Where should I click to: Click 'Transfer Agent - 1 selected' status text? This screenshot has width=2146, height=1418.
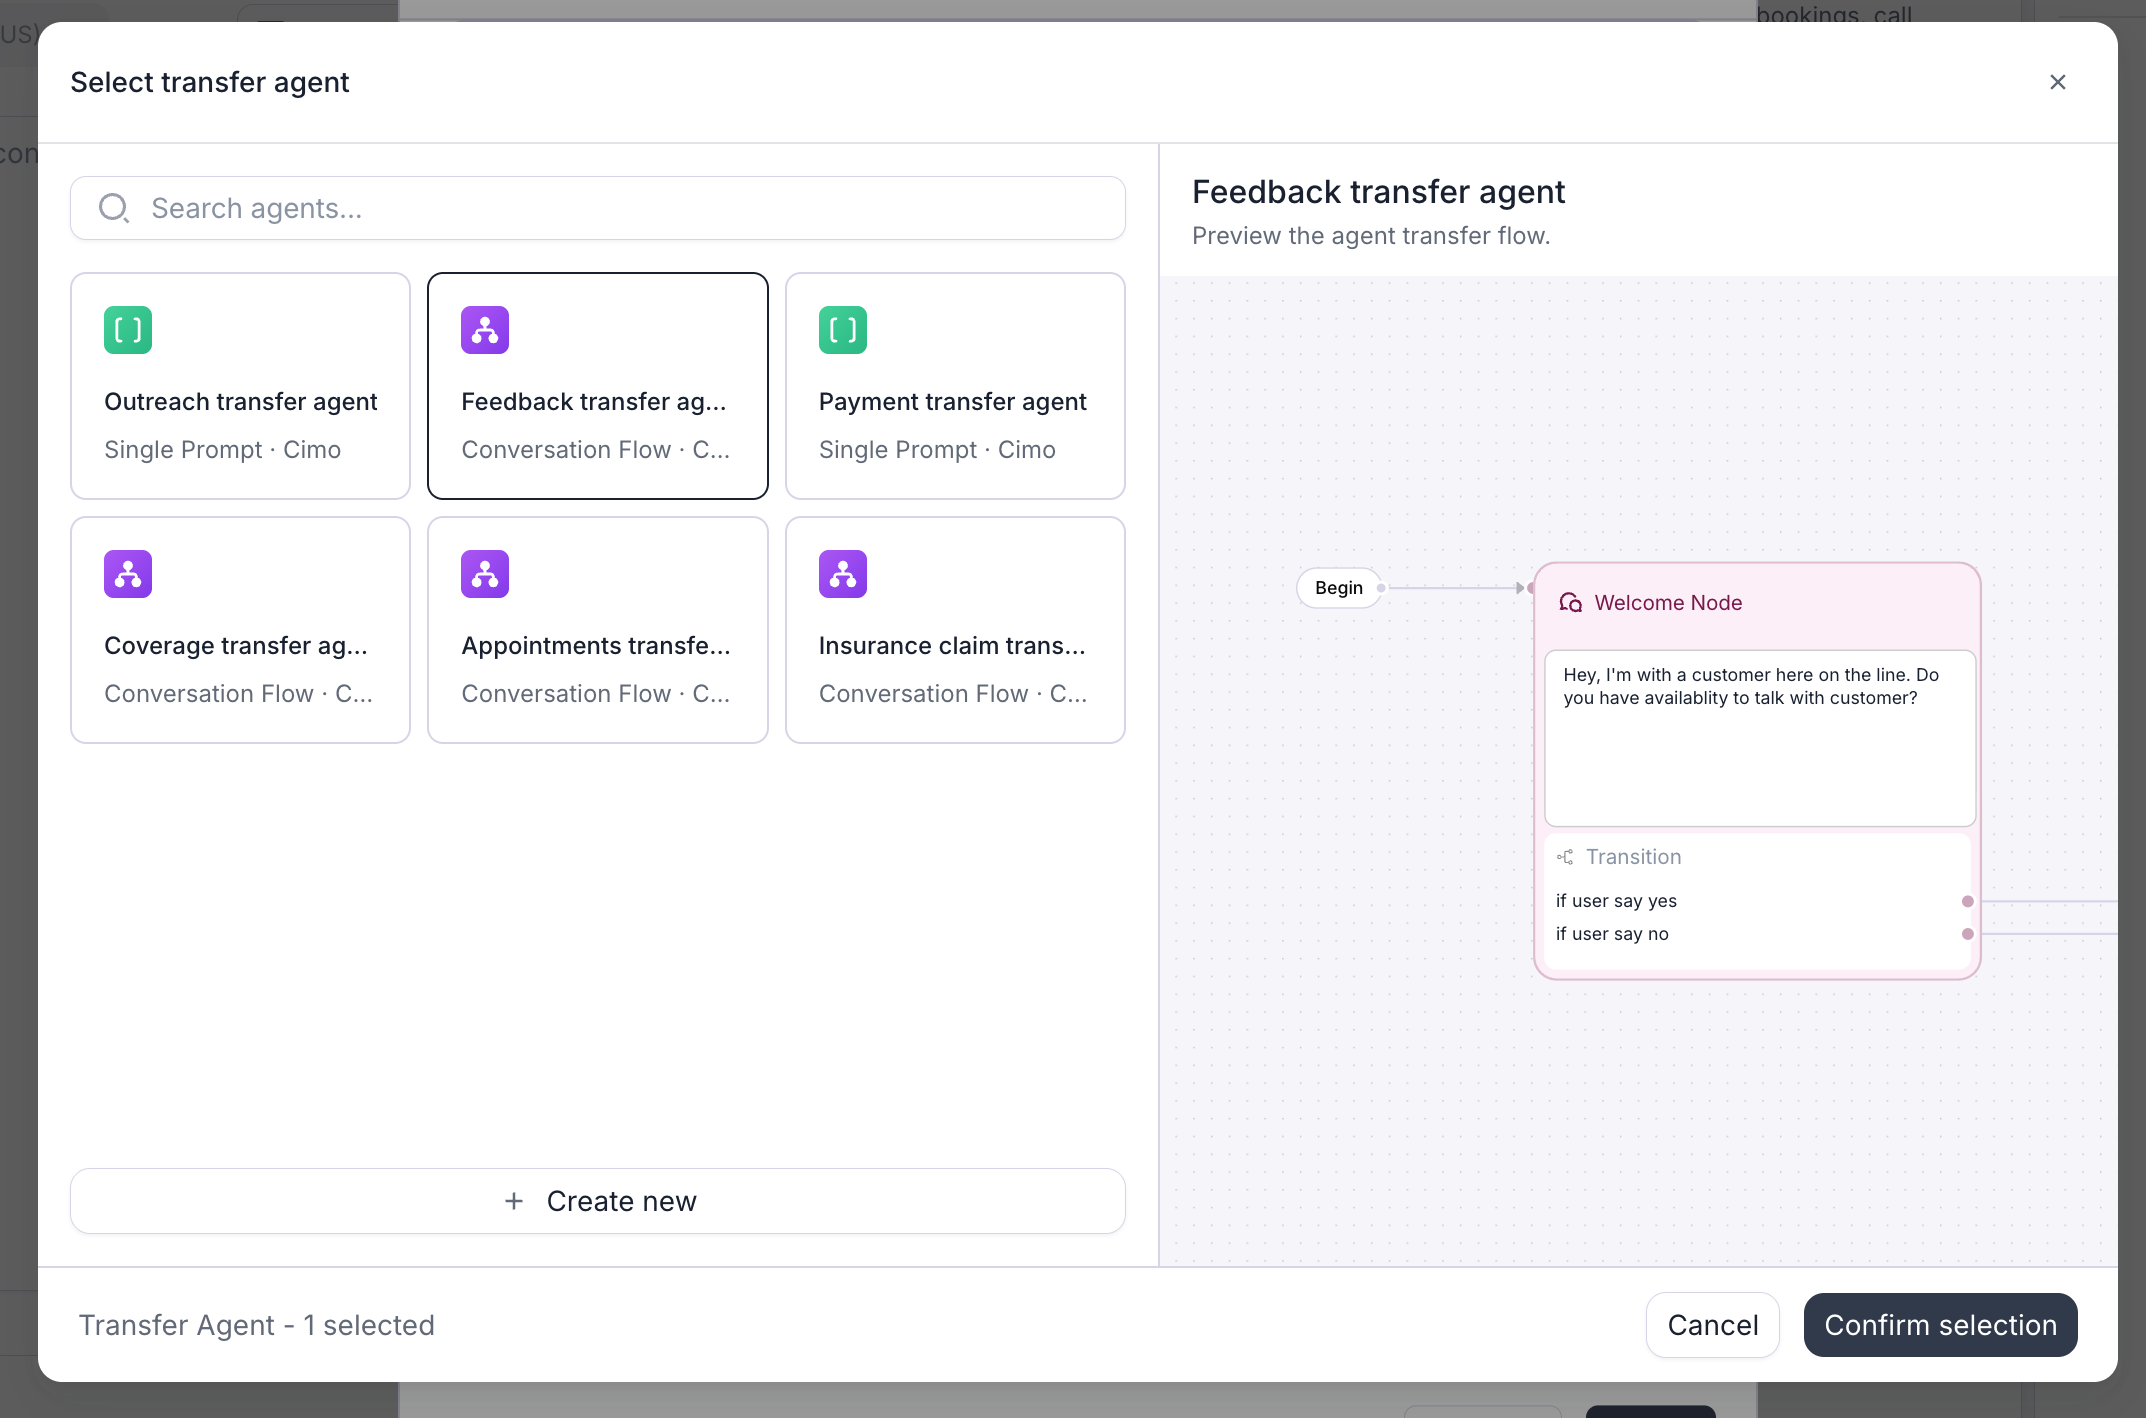click(x=257, y=1325)
